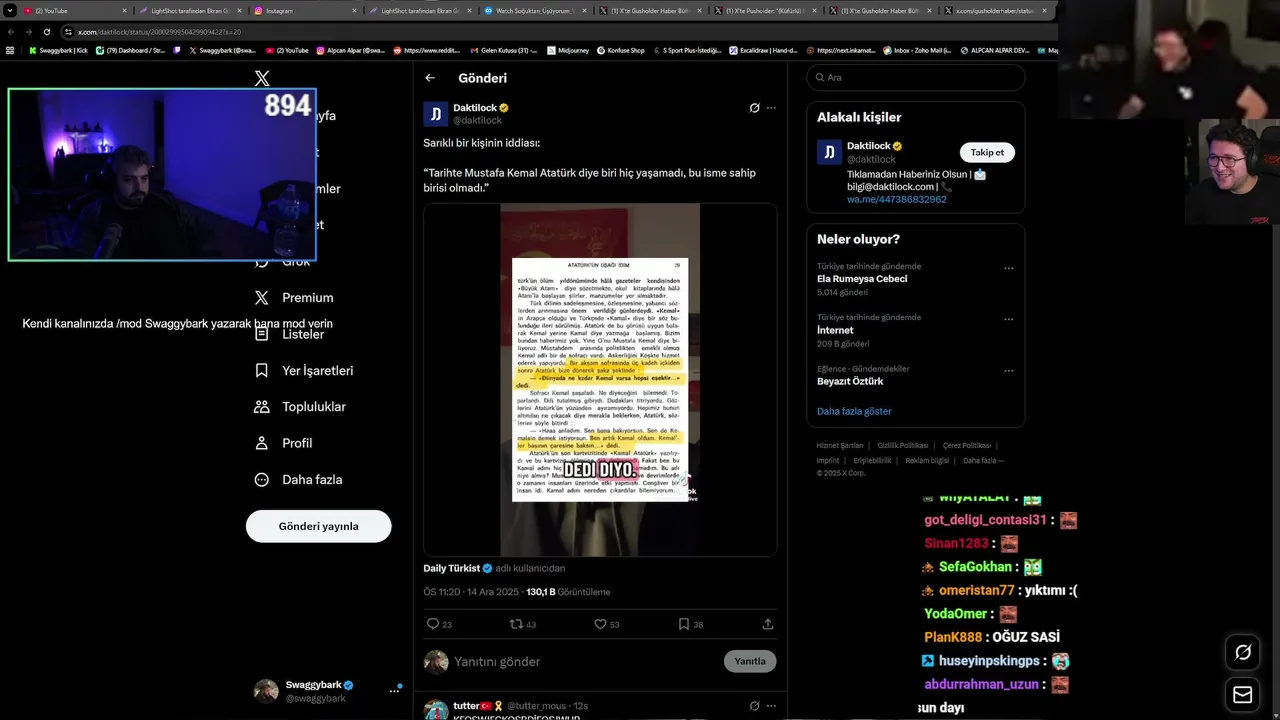1280x720 pixels.
Task: Open the Swaggybark account switcher menu
Action: 394,691
